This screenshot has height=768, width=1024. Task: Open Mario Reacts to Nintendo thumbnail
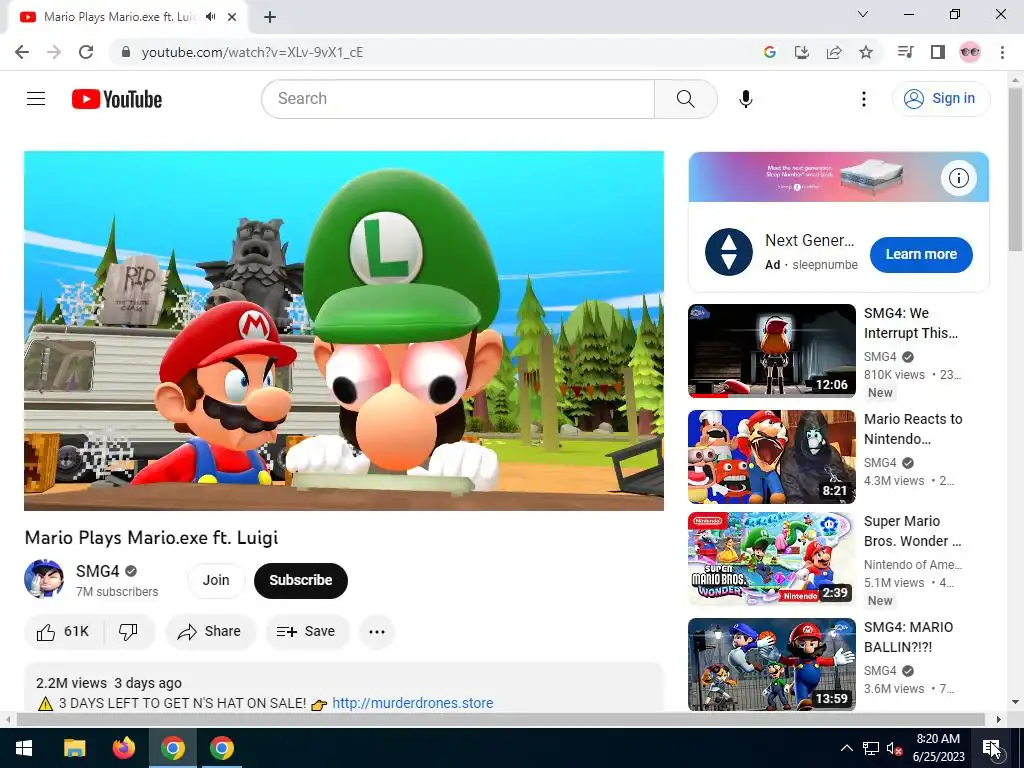click(x=771, y=456)
